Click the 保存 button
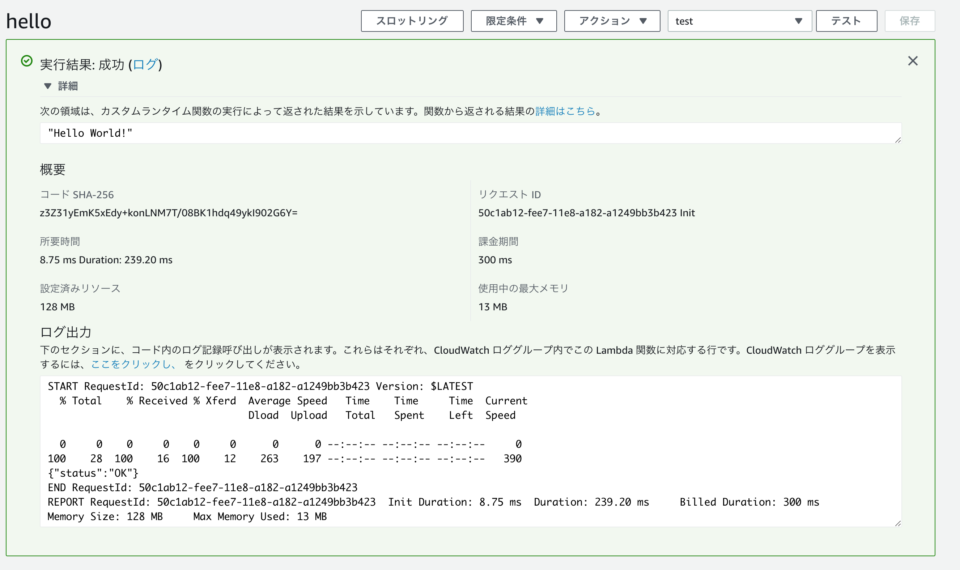Screen dimensions: 960x570 (909, 21)
